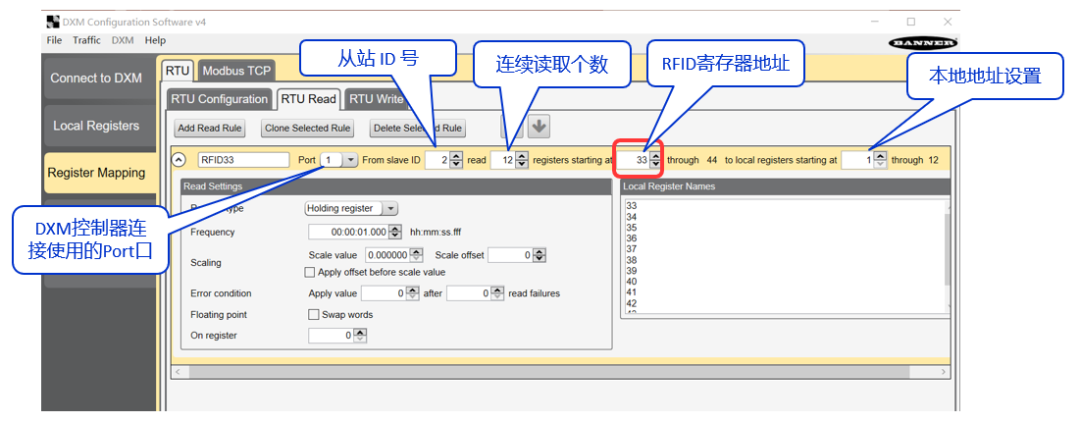The width and height of the screenshot is (1080, 422).
Task: Open the RTU Configuration tab
Action: tap(219, 99)
